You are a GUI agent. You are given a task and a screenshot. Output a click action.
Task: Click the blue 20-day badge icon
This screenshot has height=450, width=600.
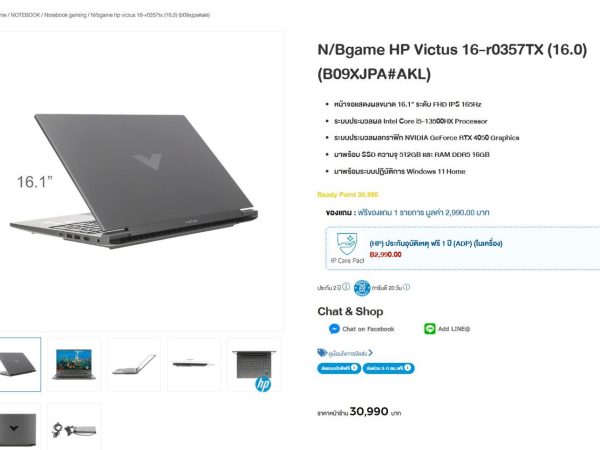tap(362, 288)
